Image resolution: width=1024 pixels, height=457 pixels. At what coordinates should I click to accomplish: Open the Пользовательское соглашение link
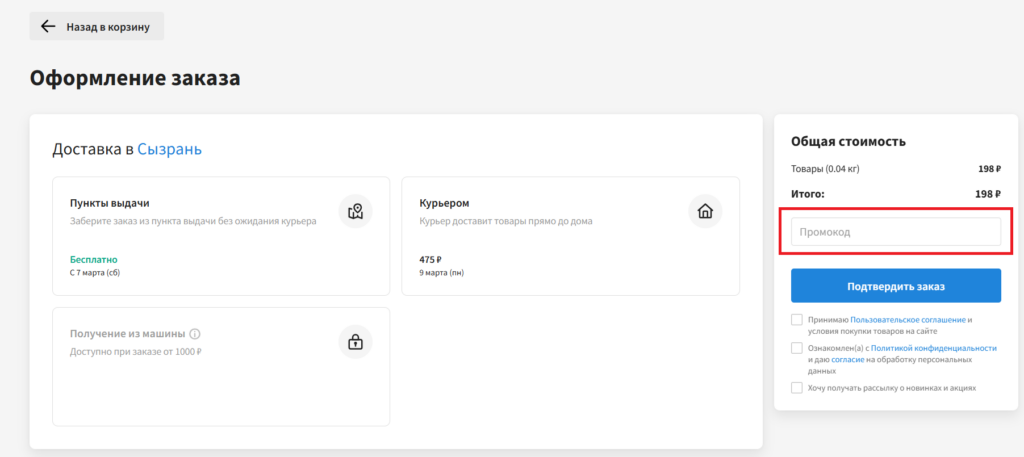tap(908, 320)
